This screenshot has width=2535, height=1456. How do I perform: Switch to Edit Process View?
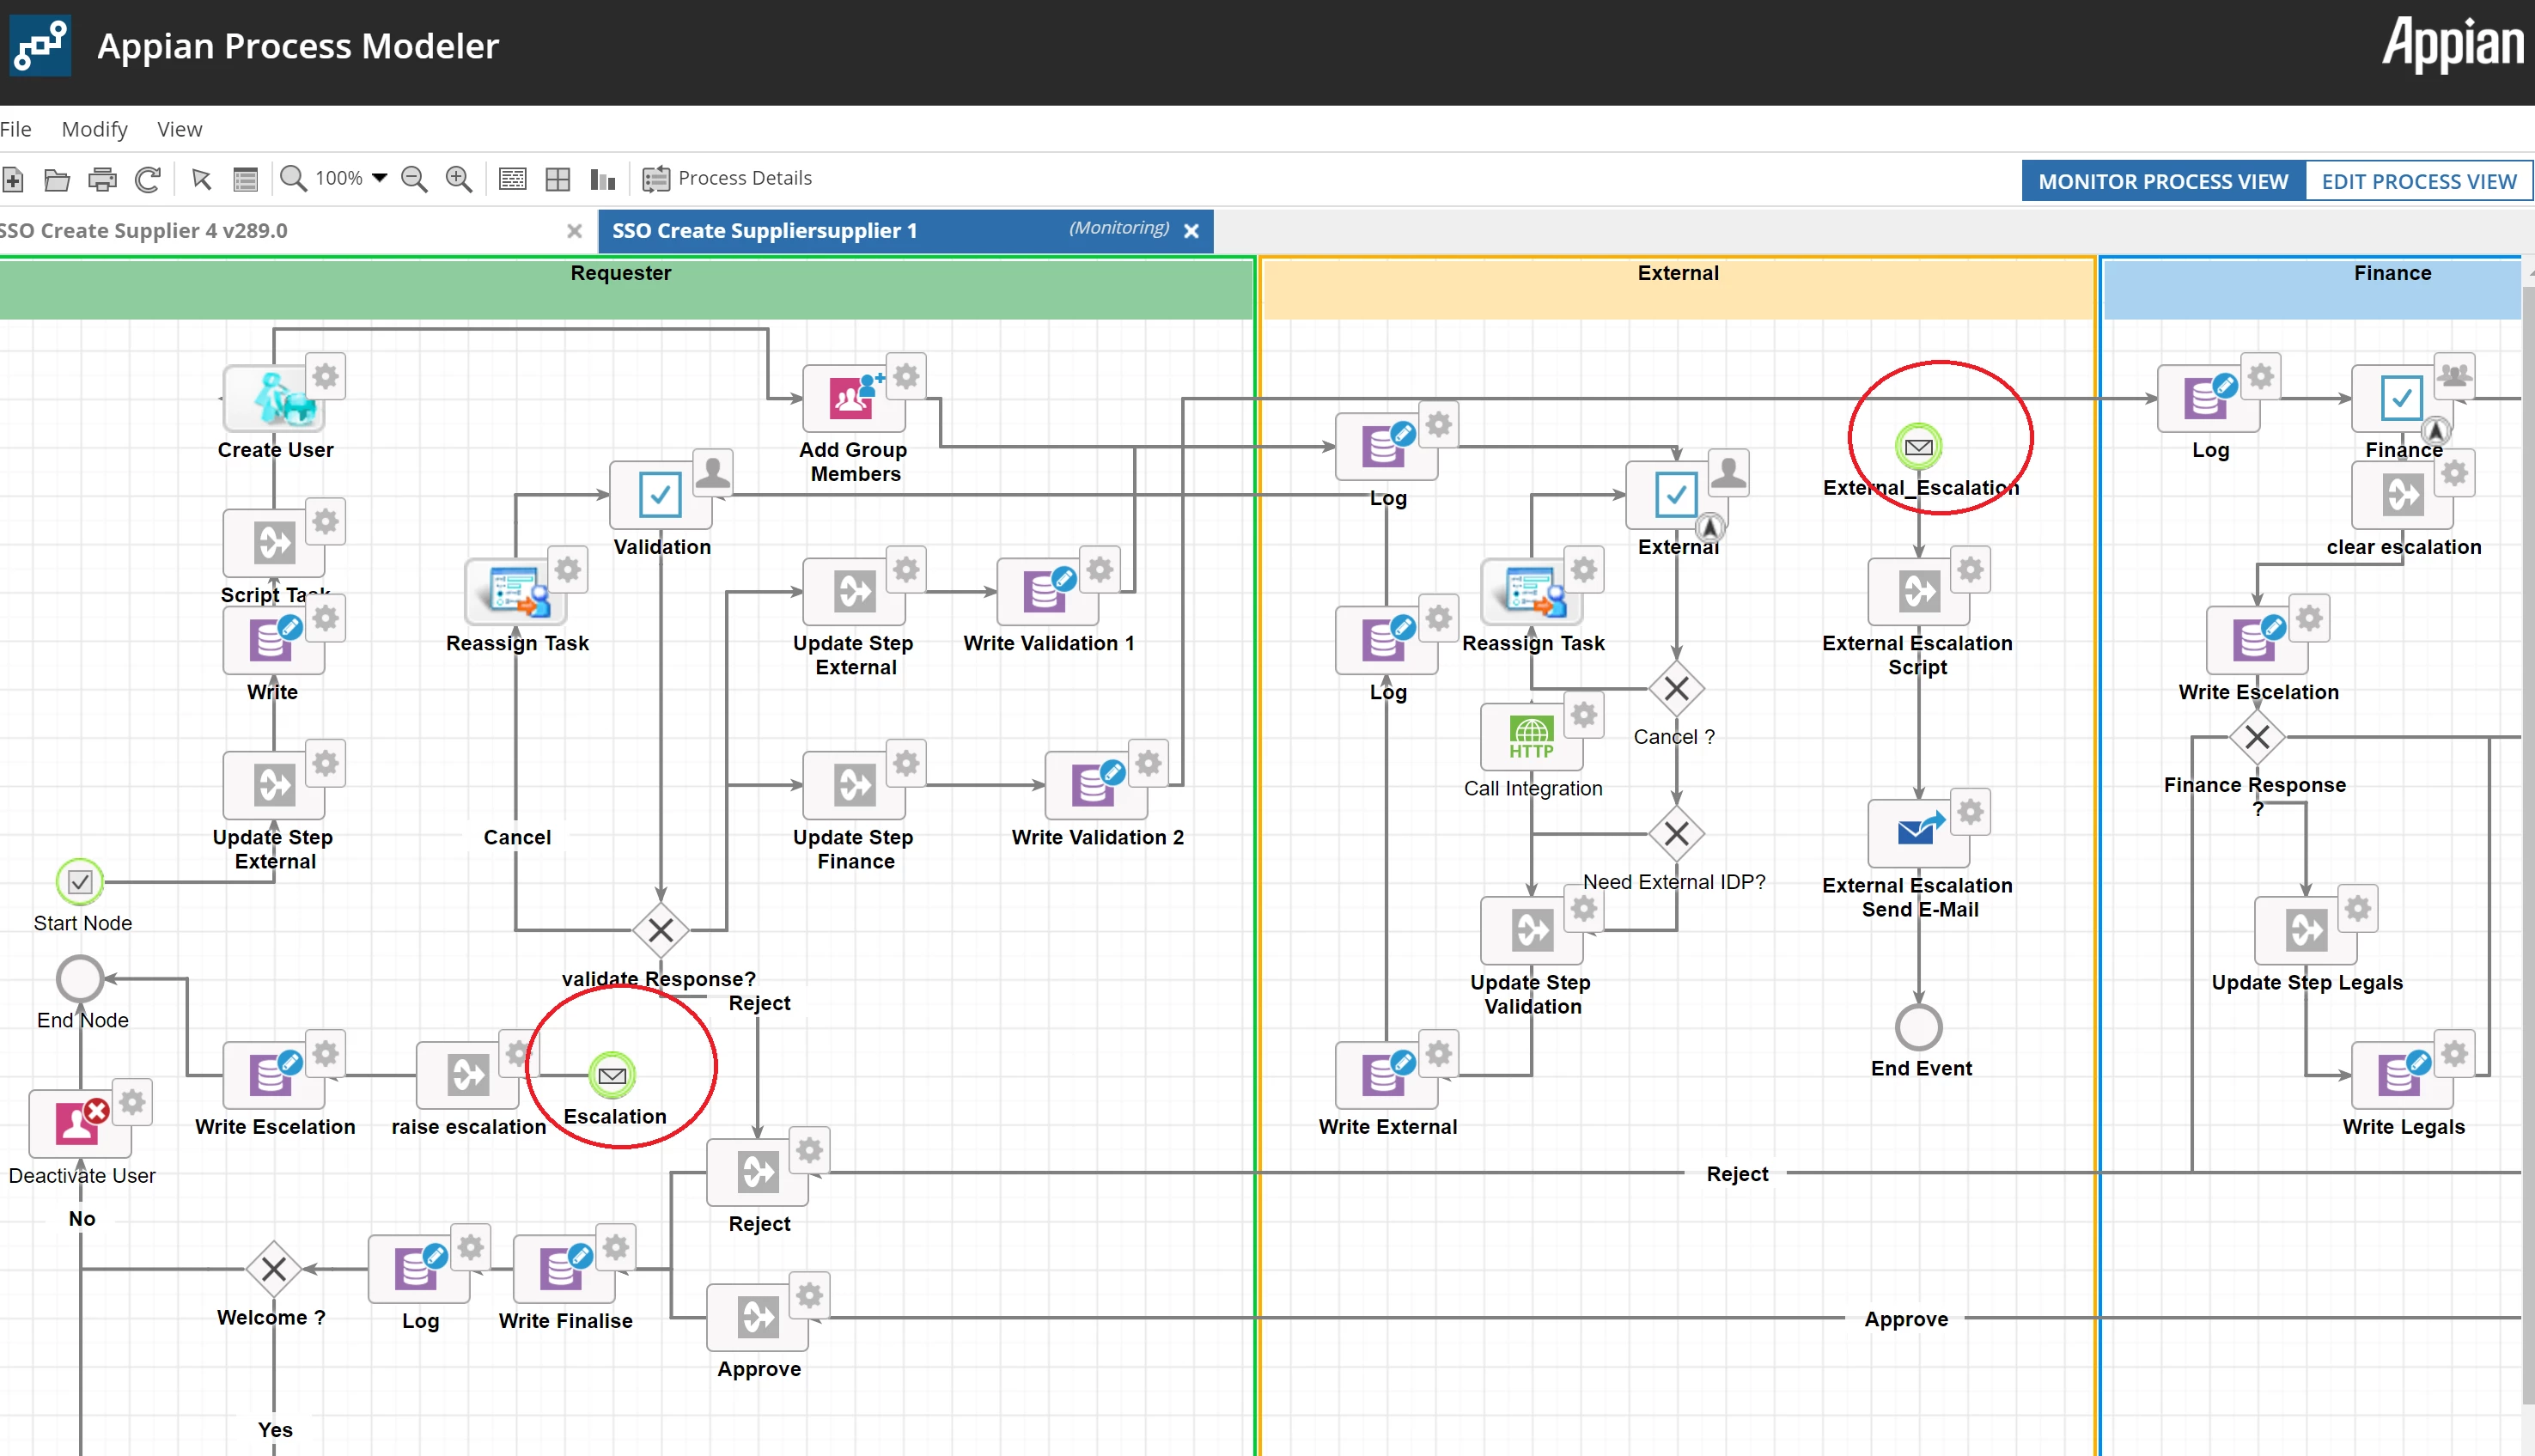click(2419, 181)
